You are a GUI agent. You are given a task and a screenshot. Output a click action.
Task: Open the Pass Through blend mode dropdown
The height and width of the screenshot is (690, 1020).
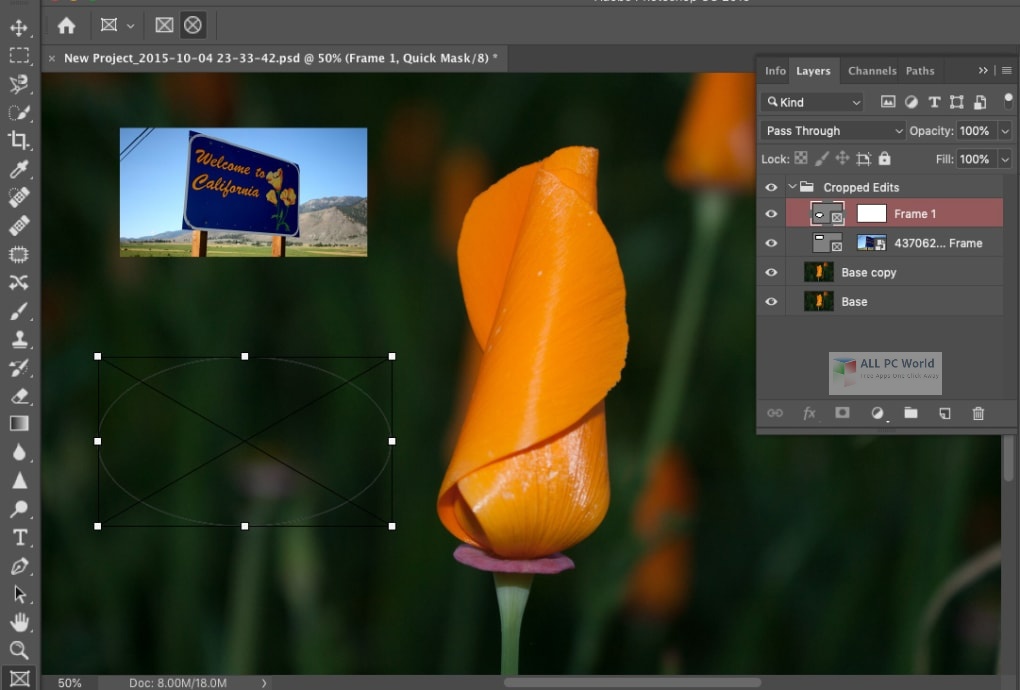tap(833, 131)
